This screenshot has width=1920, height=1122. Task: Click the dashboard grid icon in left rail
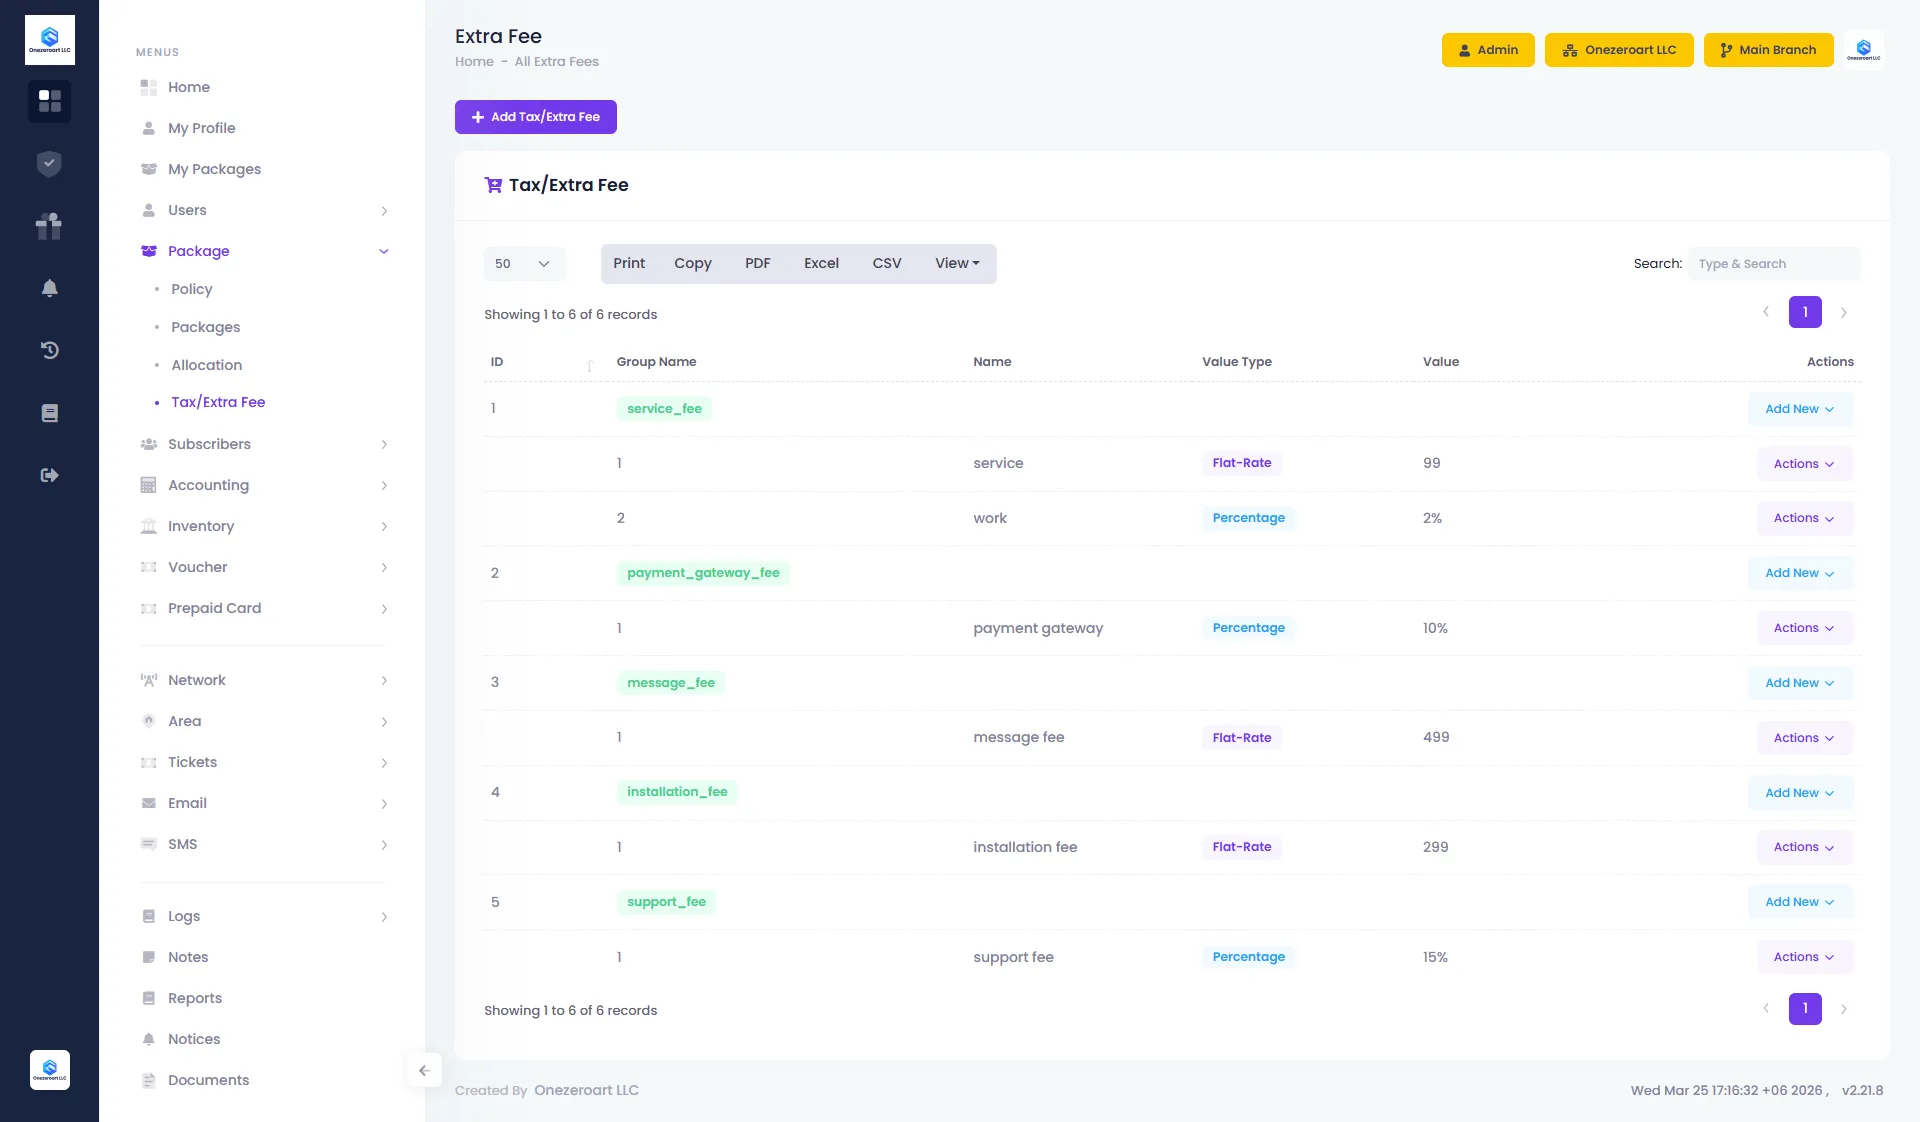point(49,101)
